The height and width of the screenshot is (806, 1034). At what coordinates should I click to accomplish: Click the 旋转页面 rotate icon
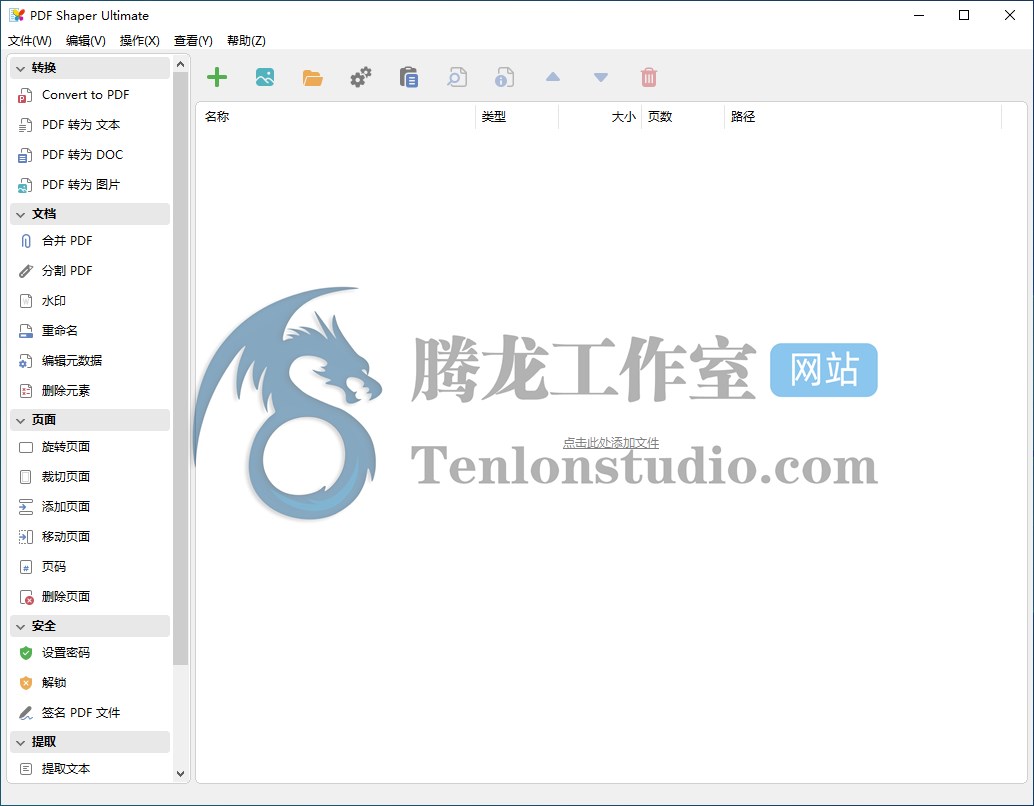pos(26,447)
